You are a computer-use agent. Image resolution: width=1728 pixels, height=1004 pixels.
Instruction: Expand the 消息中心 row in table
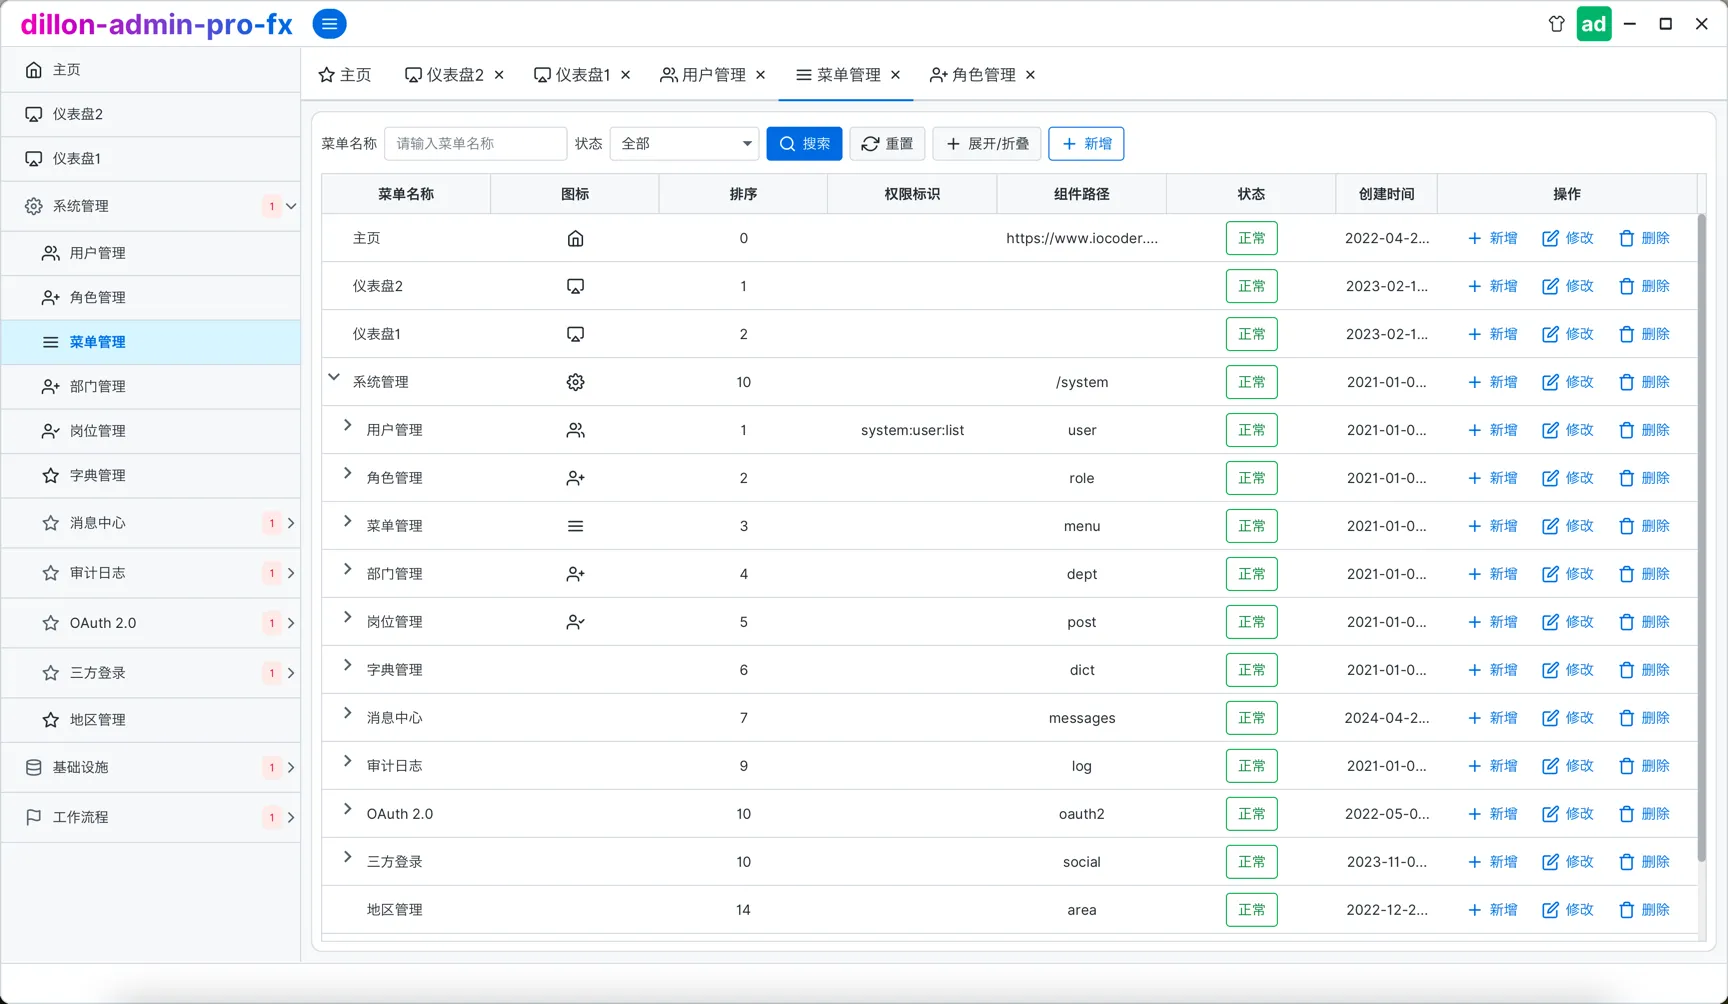[x=347, y=713]
